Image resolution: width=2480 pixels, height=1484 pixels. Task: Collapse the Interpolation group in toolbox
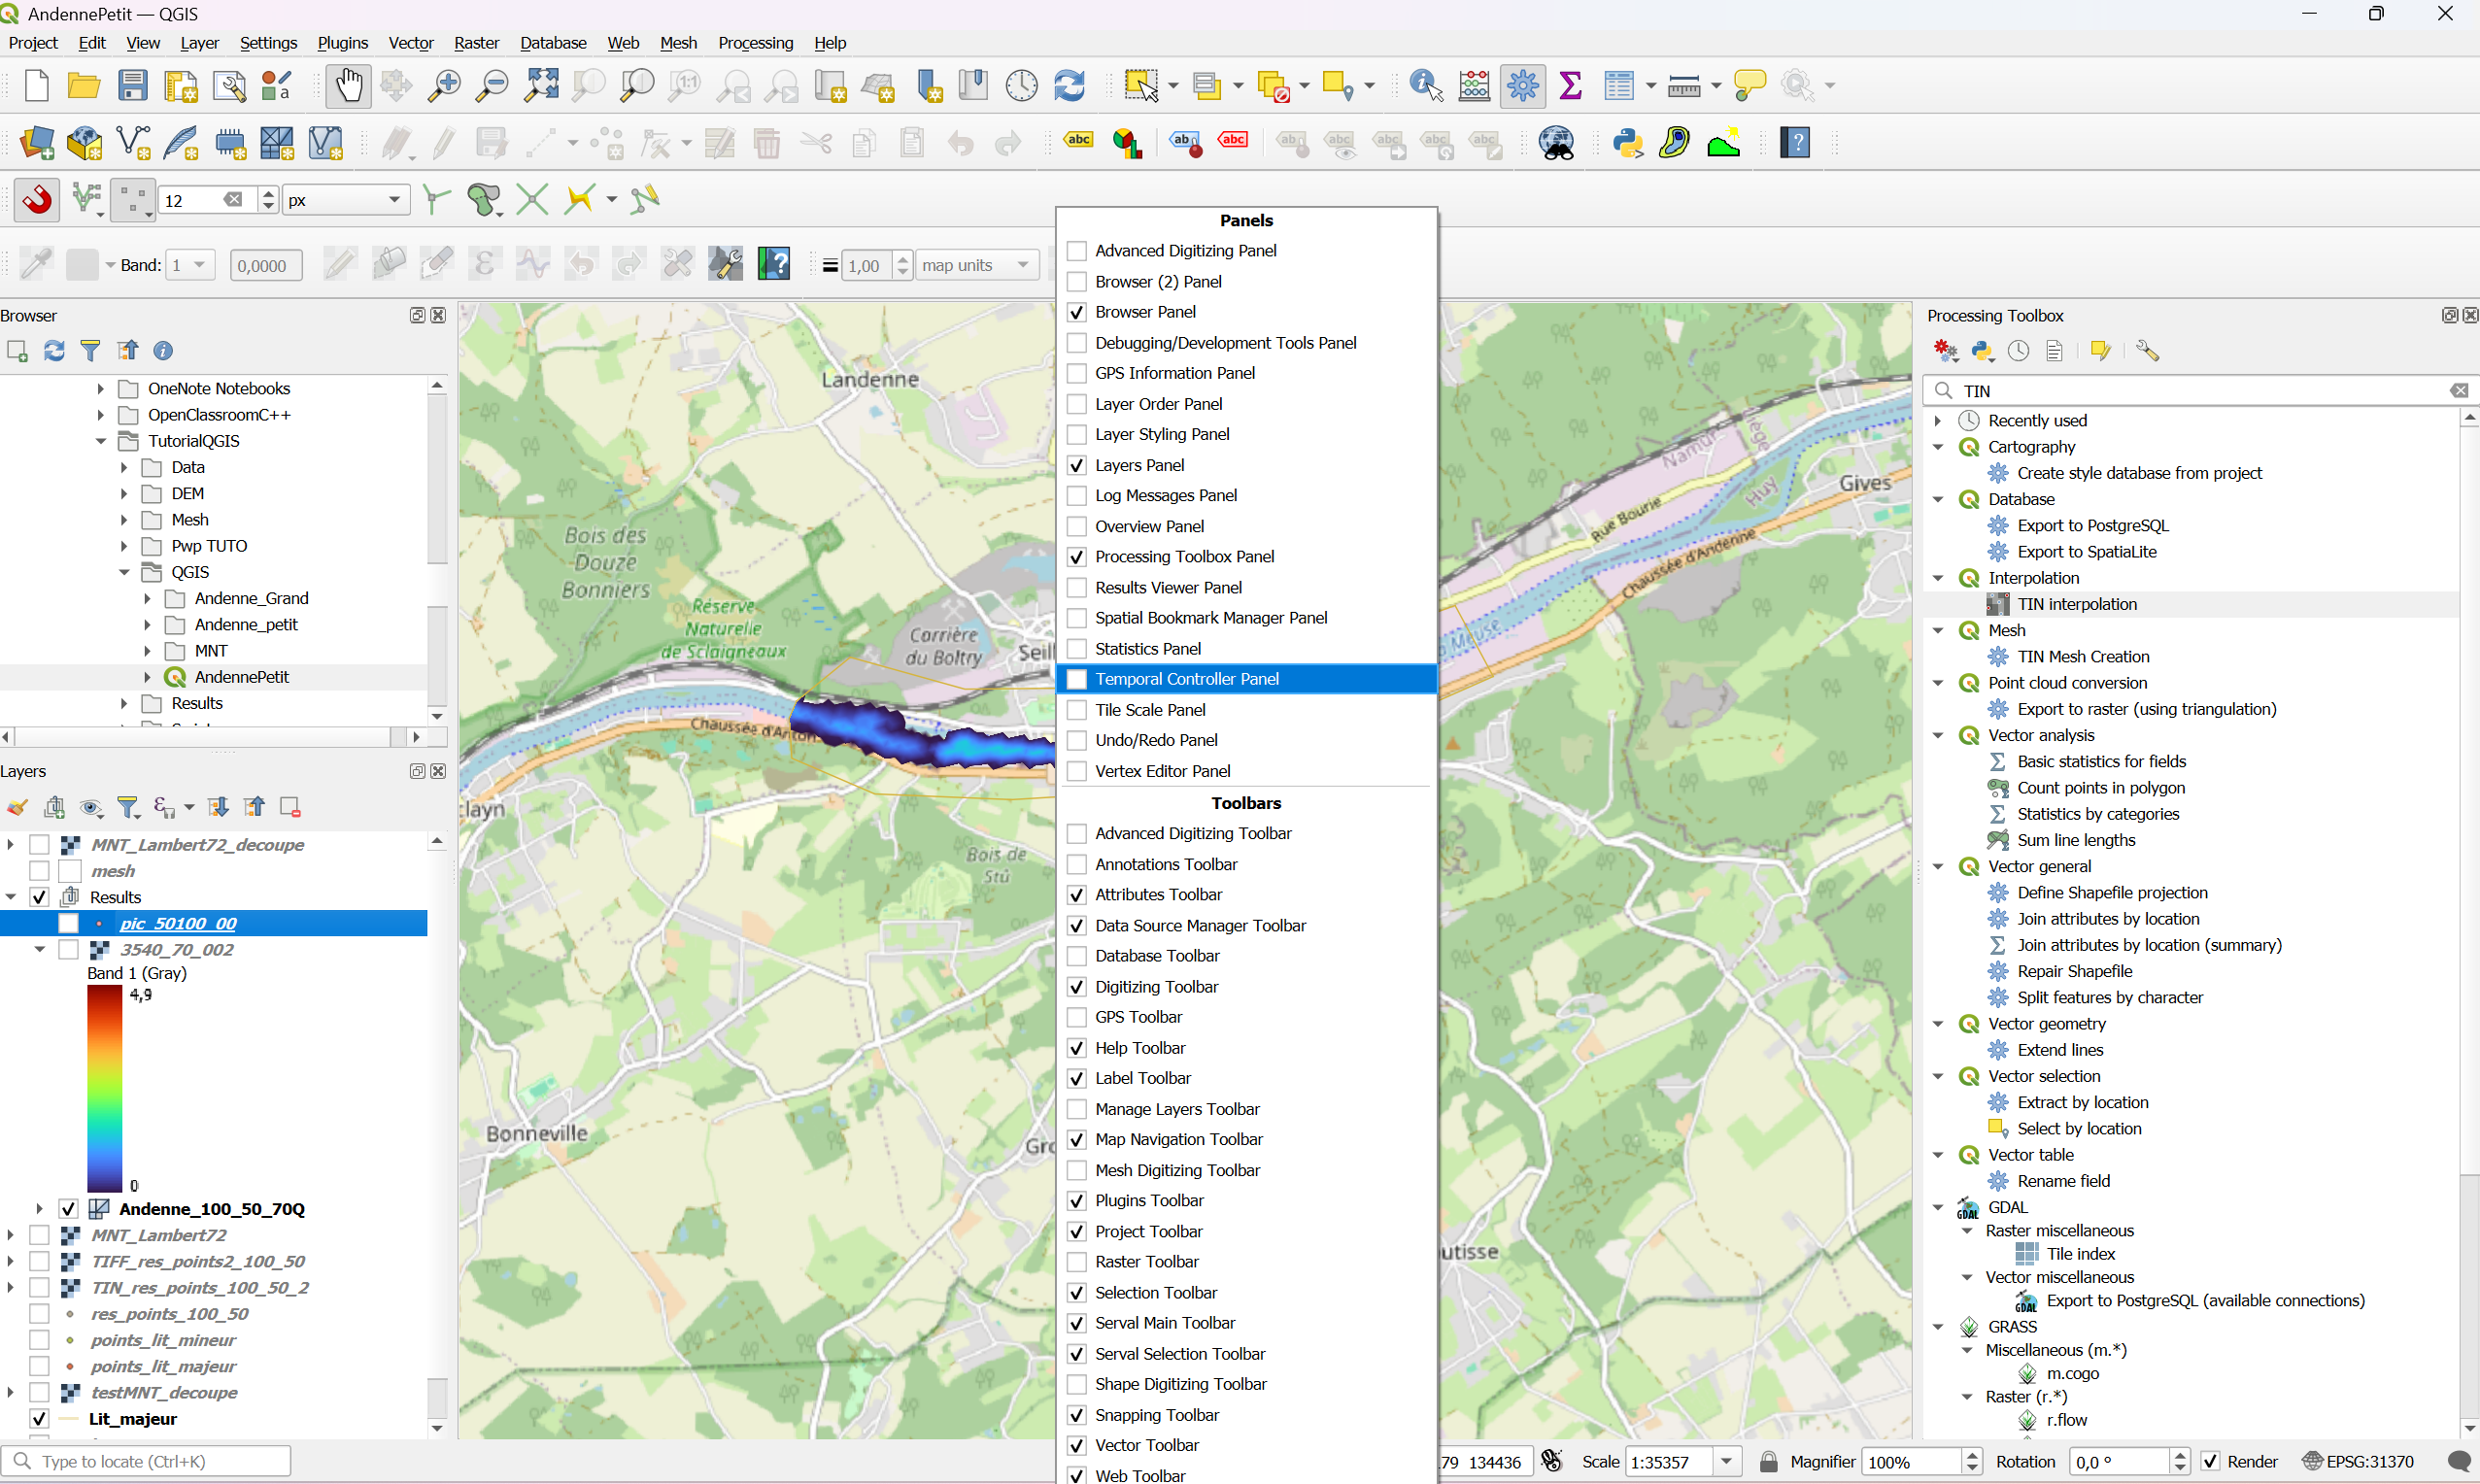click(x=1938, y=578)
